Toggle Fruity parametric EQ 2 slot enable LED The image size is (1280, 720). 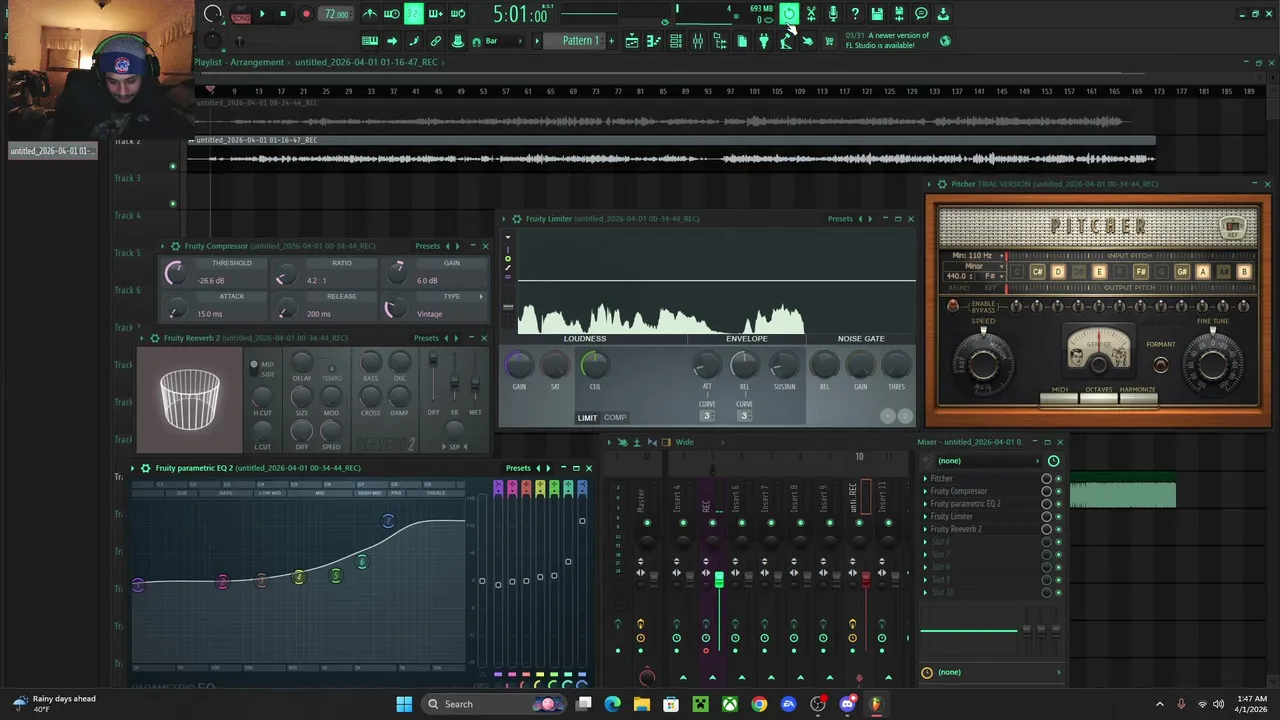coord(1059,504)
